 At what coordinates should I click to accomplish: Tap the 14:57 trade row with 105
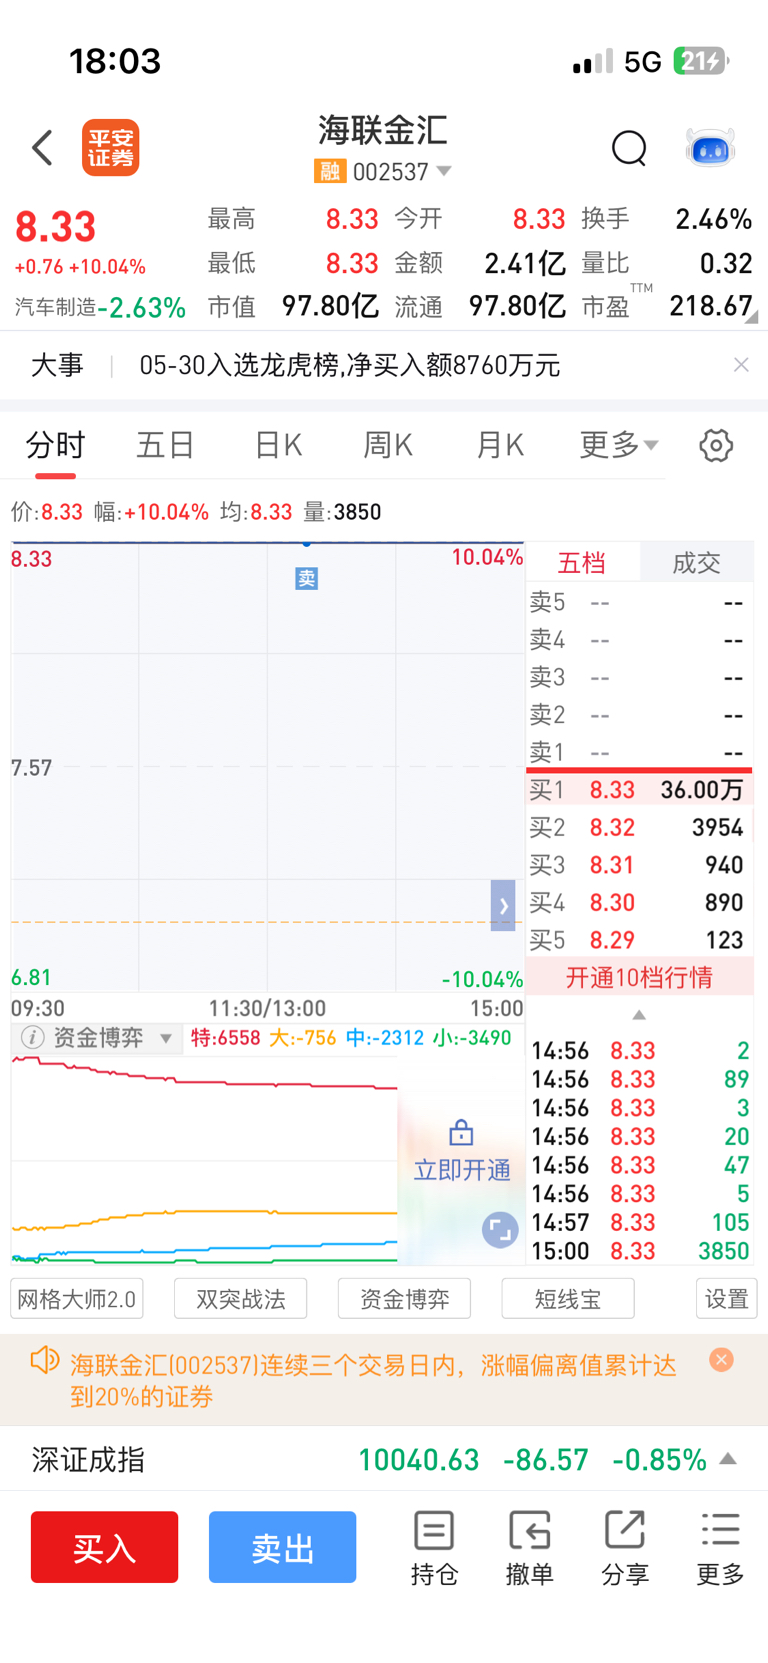point(640,1222)
